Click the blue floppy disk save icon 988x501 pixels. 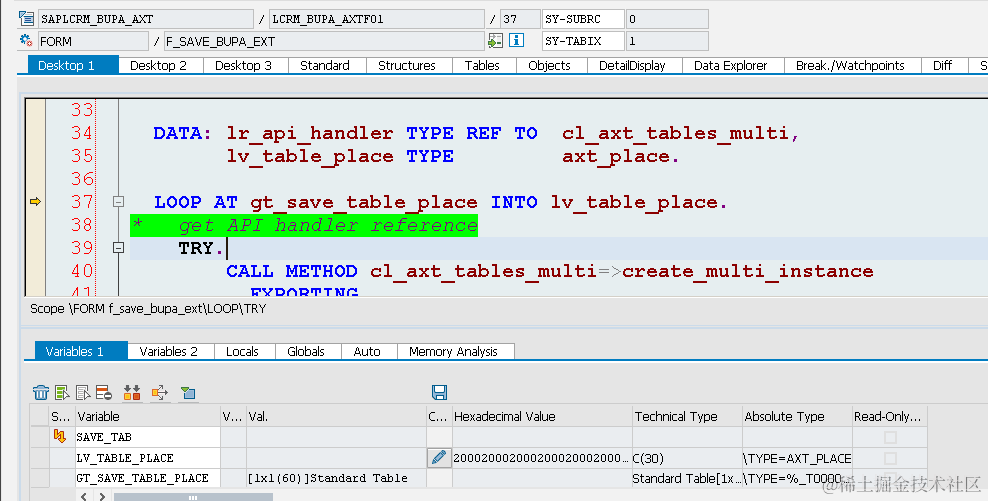coord(440,392)
